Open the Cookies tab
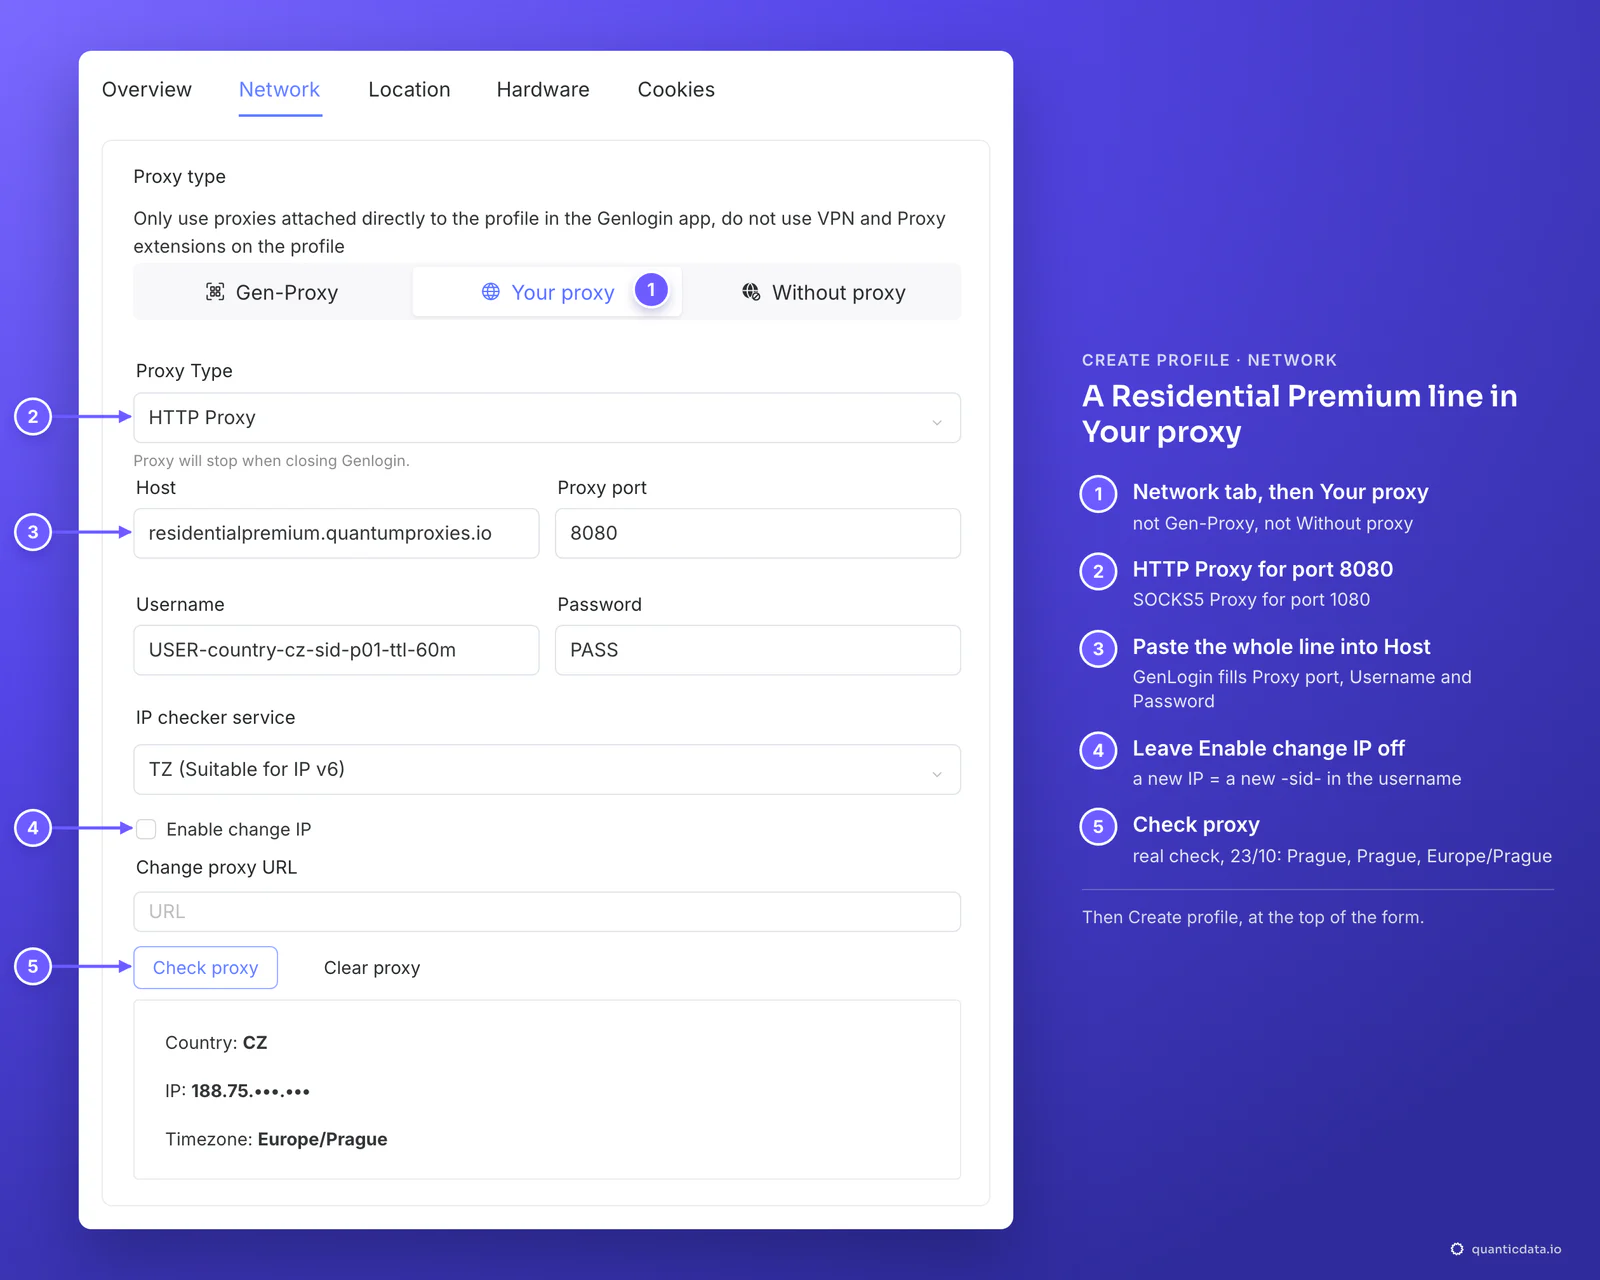Screen dimensions: 1600x1280 (676, 90)
